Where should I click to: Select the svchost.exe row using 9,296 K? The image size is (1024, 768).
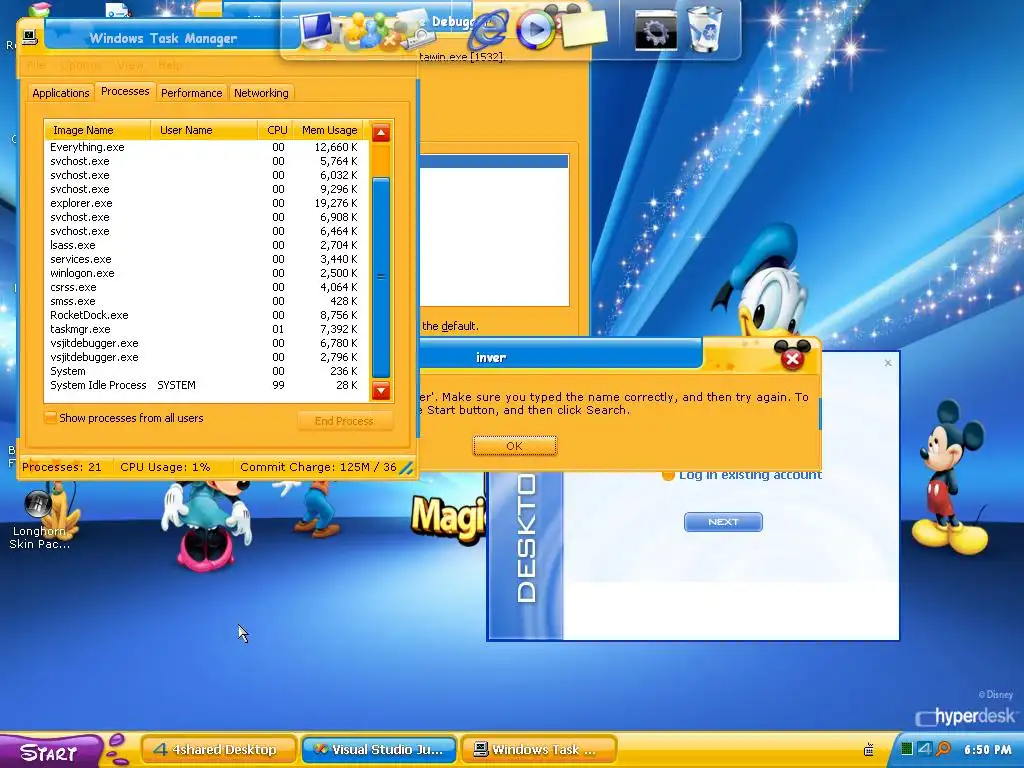206,189
